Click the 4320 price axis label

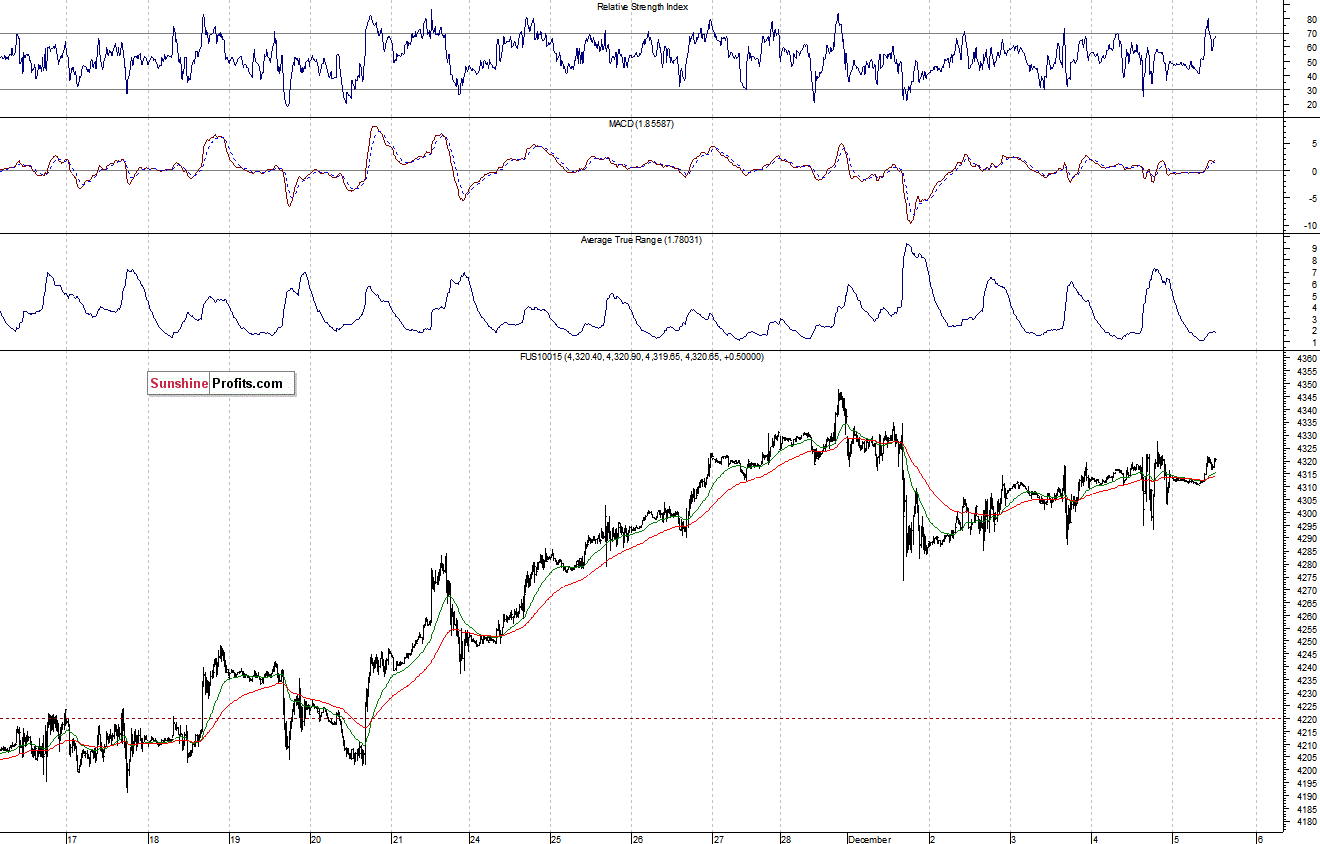(x=1306, y=462)
